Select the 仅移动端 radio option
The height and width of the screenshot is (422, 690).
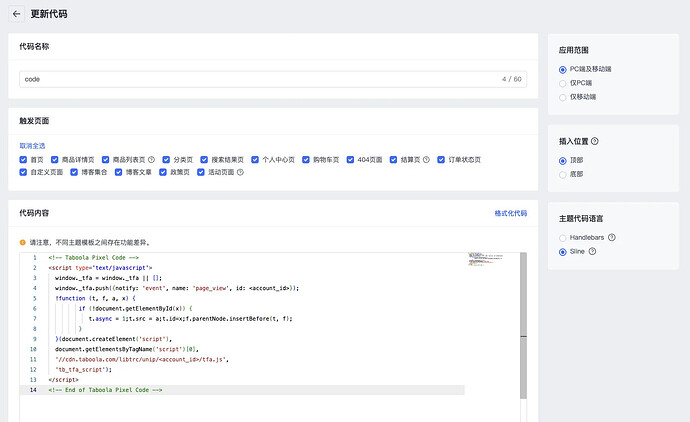click(563, 97)
